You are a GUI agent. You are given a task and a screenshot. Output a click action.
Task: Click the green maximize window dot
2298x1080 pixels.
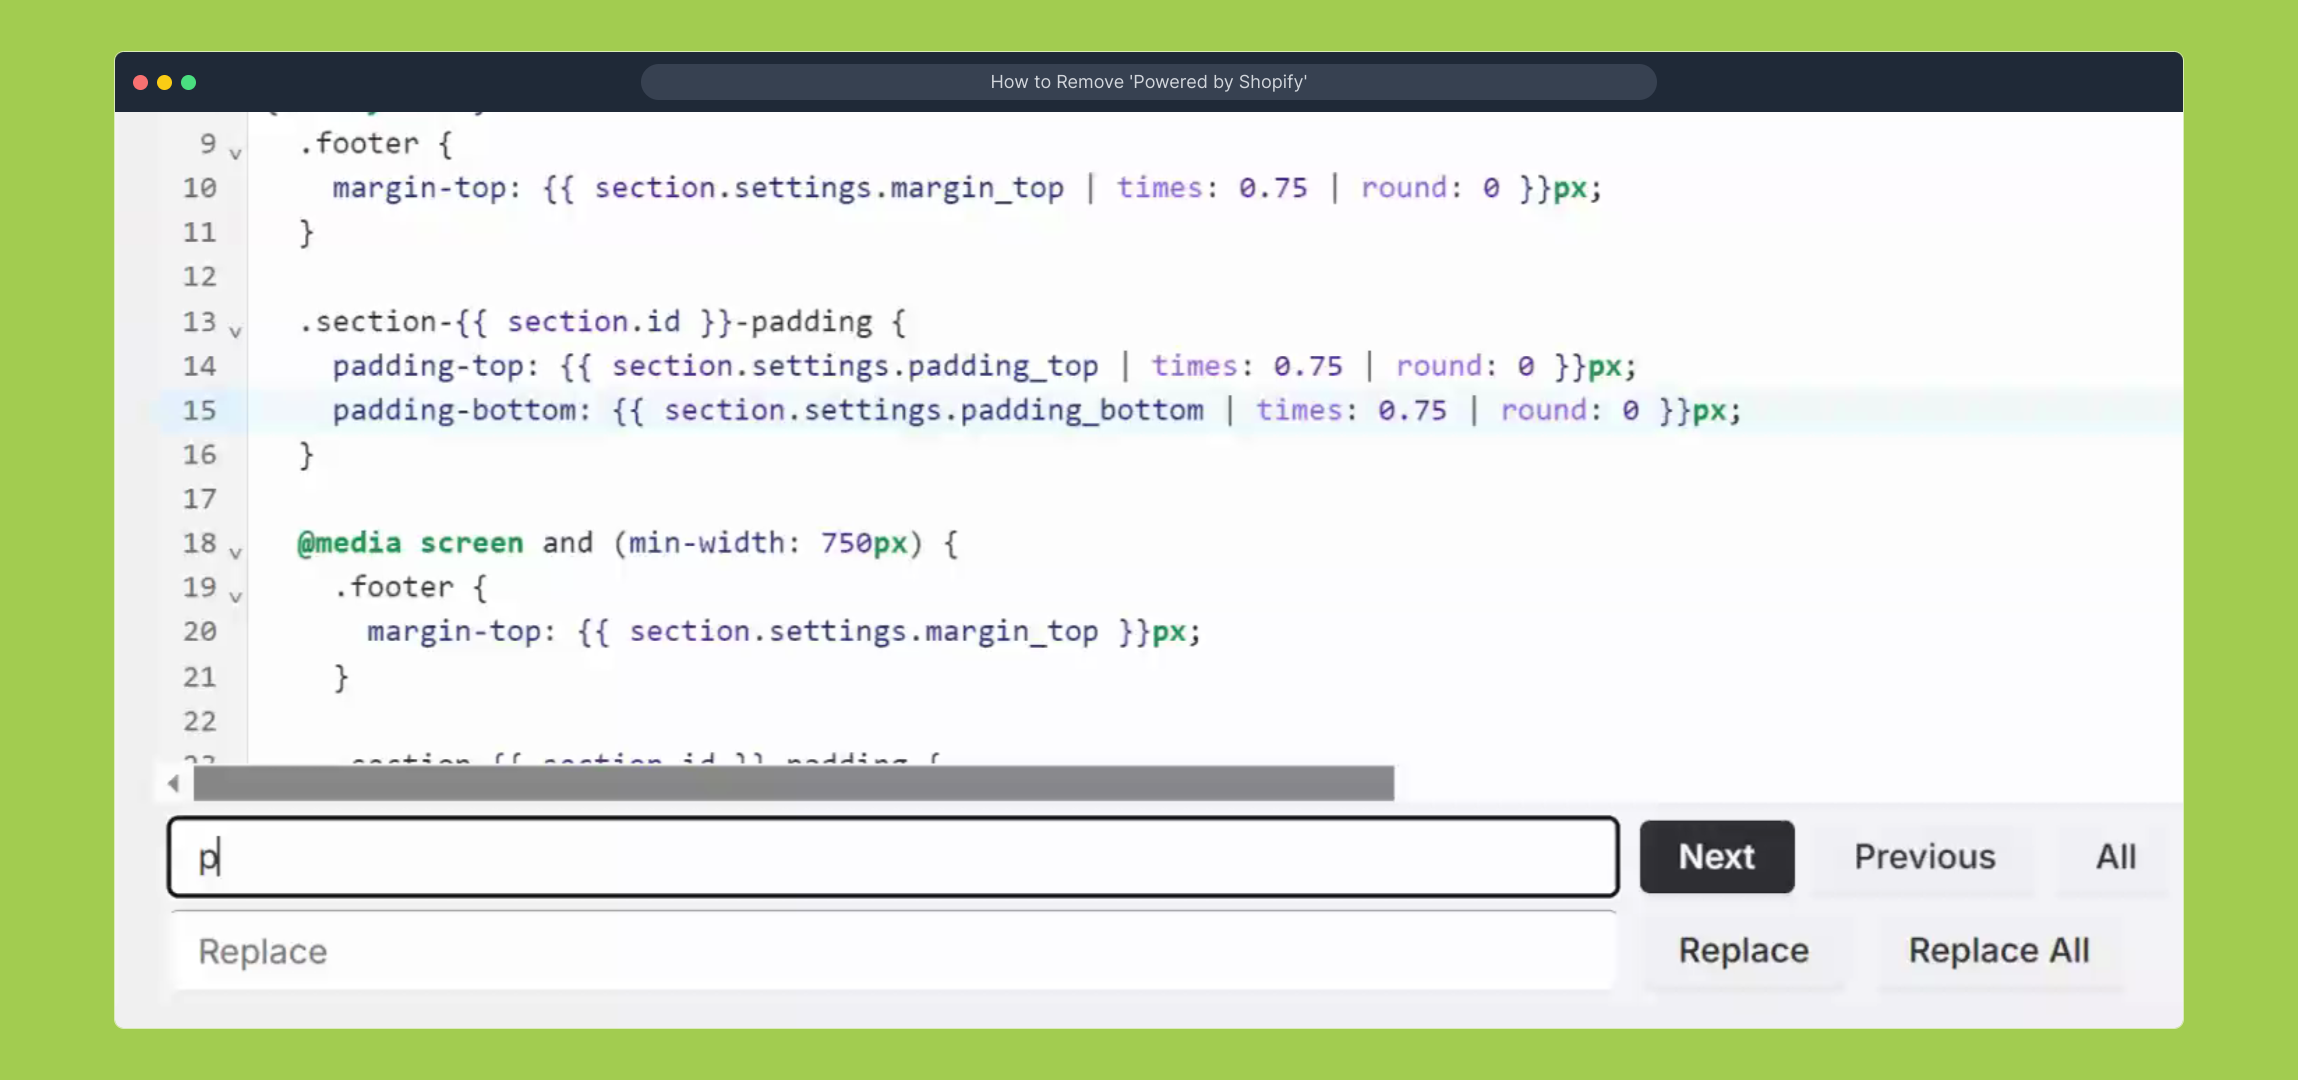click(188, 82)
